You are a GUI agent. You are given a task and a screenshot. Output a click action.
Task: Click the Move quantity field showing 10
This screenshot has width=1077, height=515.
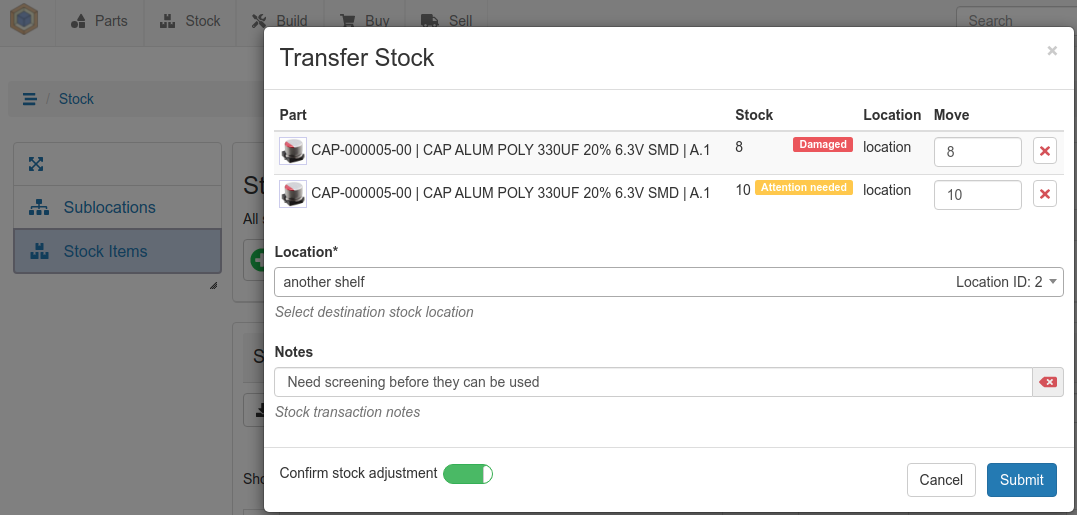[977, 195]
